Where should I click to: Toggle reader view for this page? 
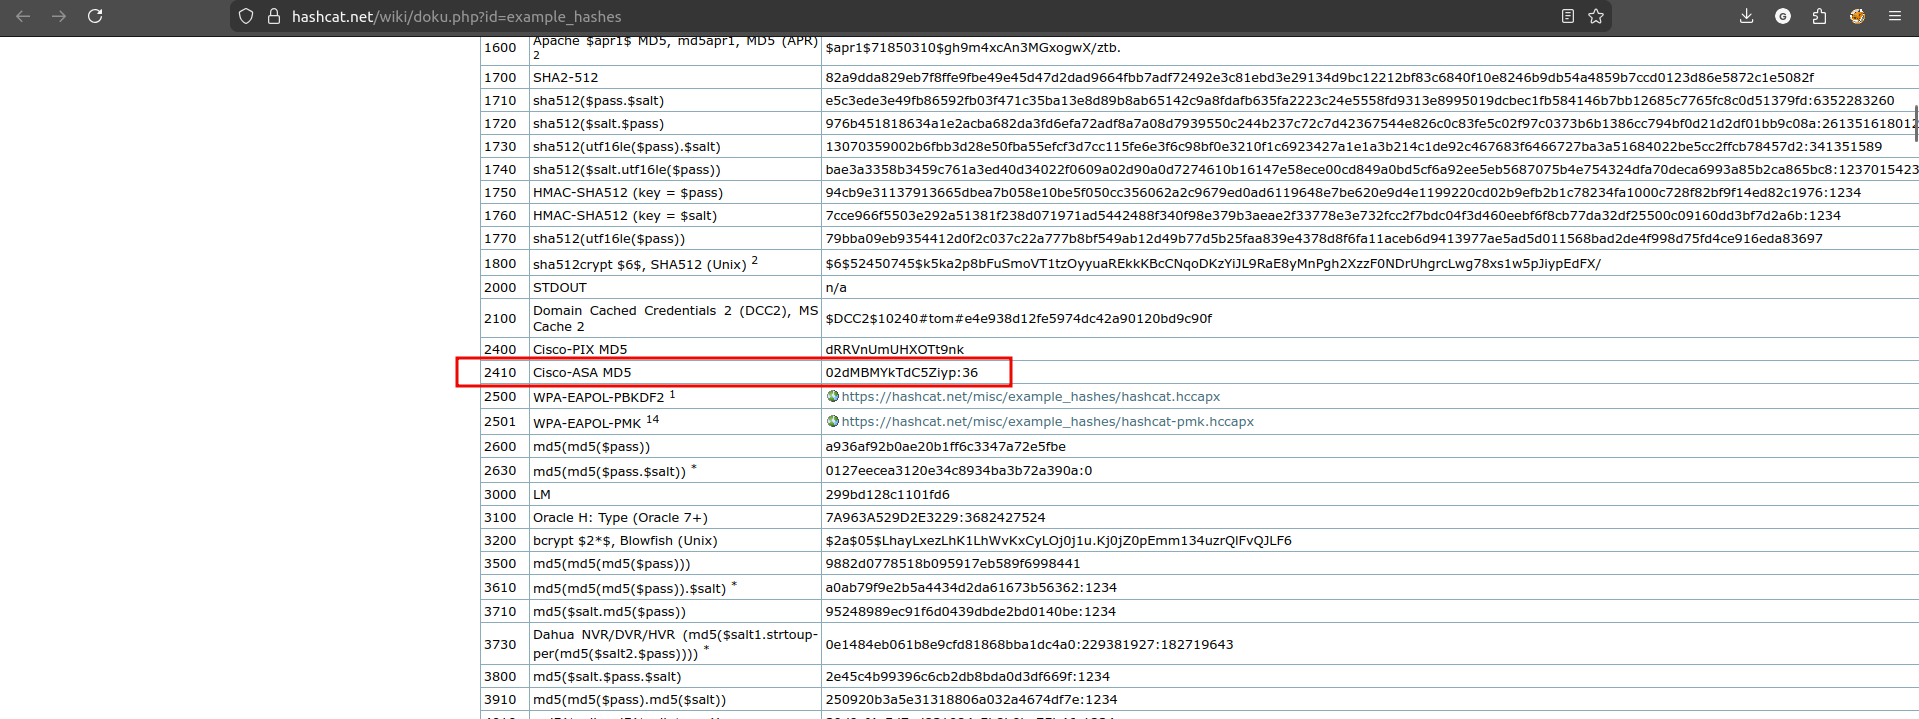[x=1567, y=16]
